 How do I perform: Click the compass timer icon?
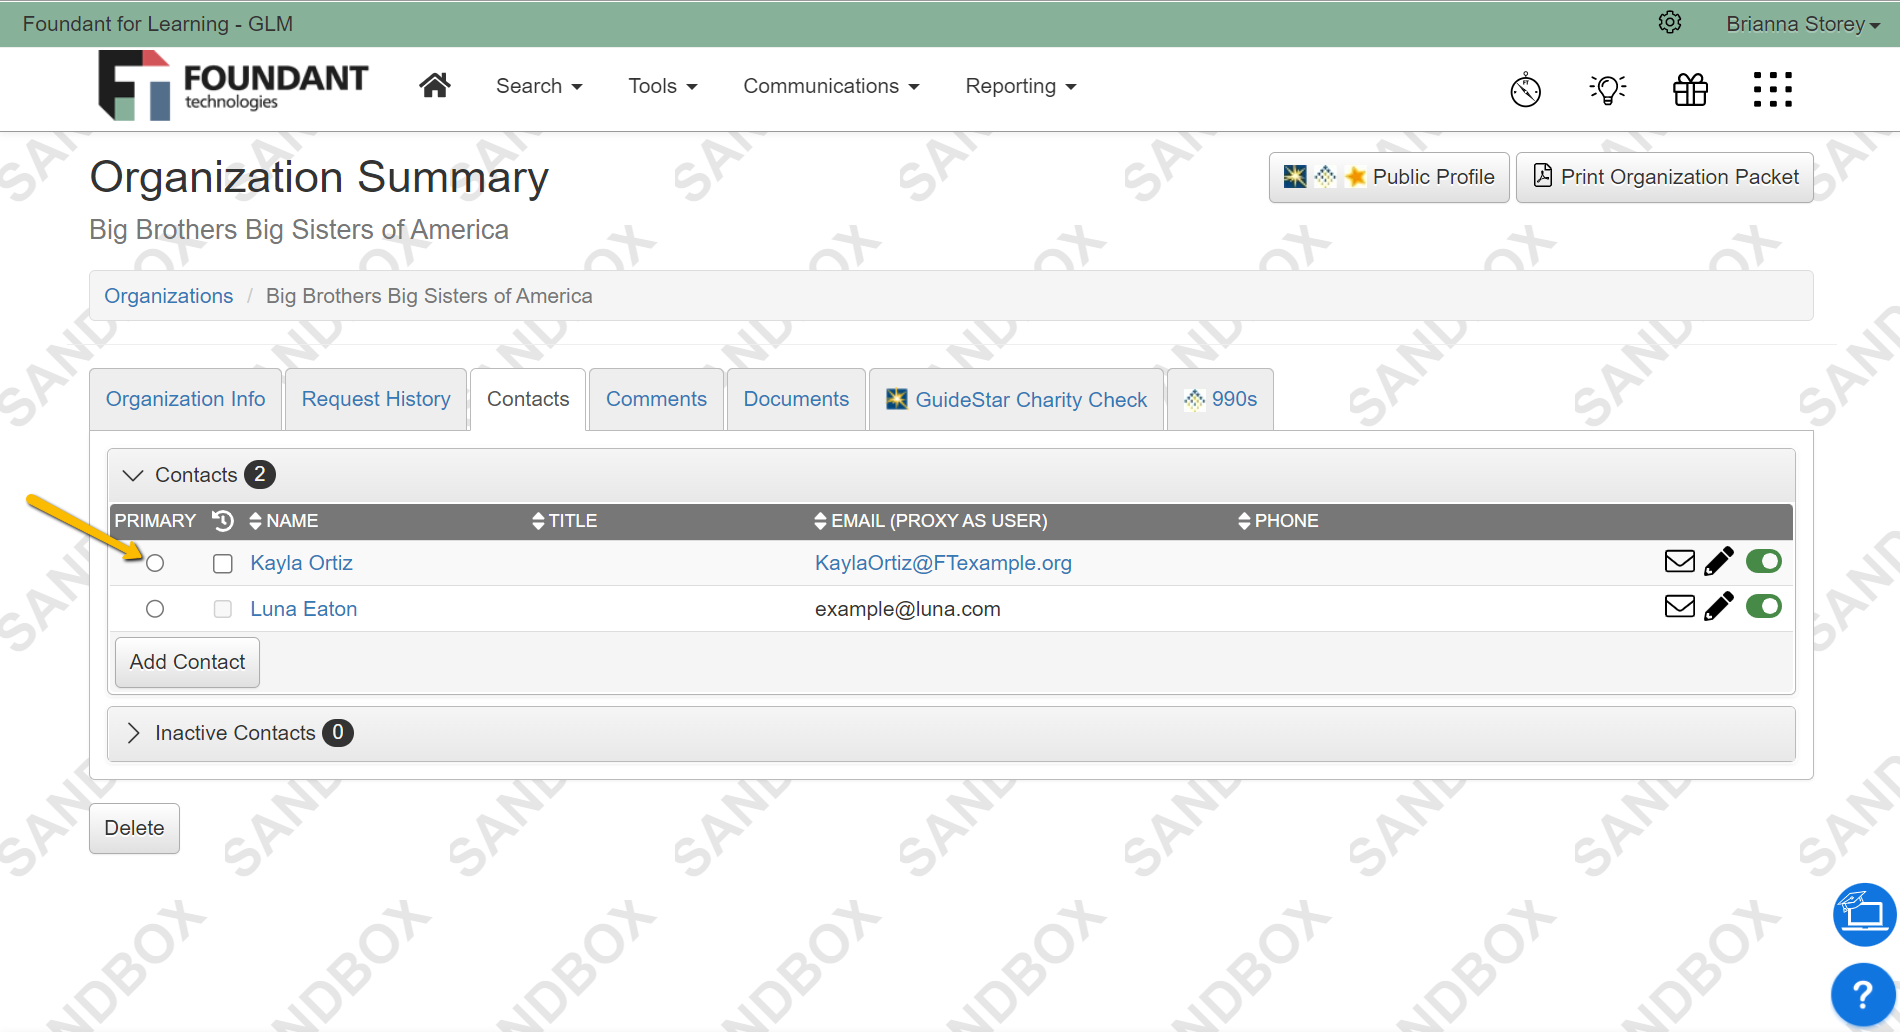pyautogui.click(x=1525, y=89)
